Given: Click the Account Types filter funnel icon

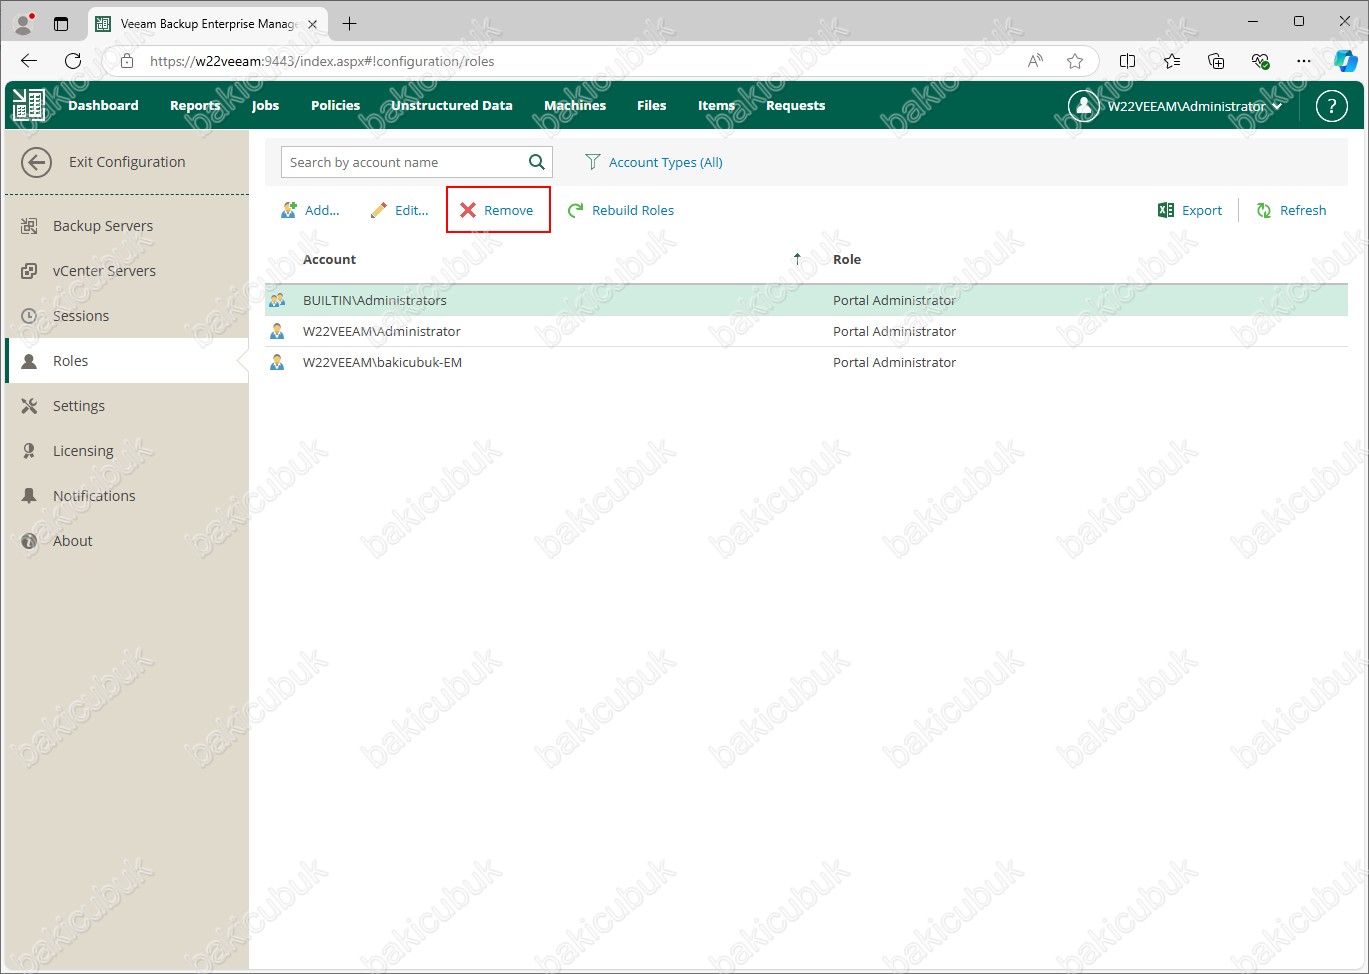Looking at the screenshot, I should (x=592, y=162).
